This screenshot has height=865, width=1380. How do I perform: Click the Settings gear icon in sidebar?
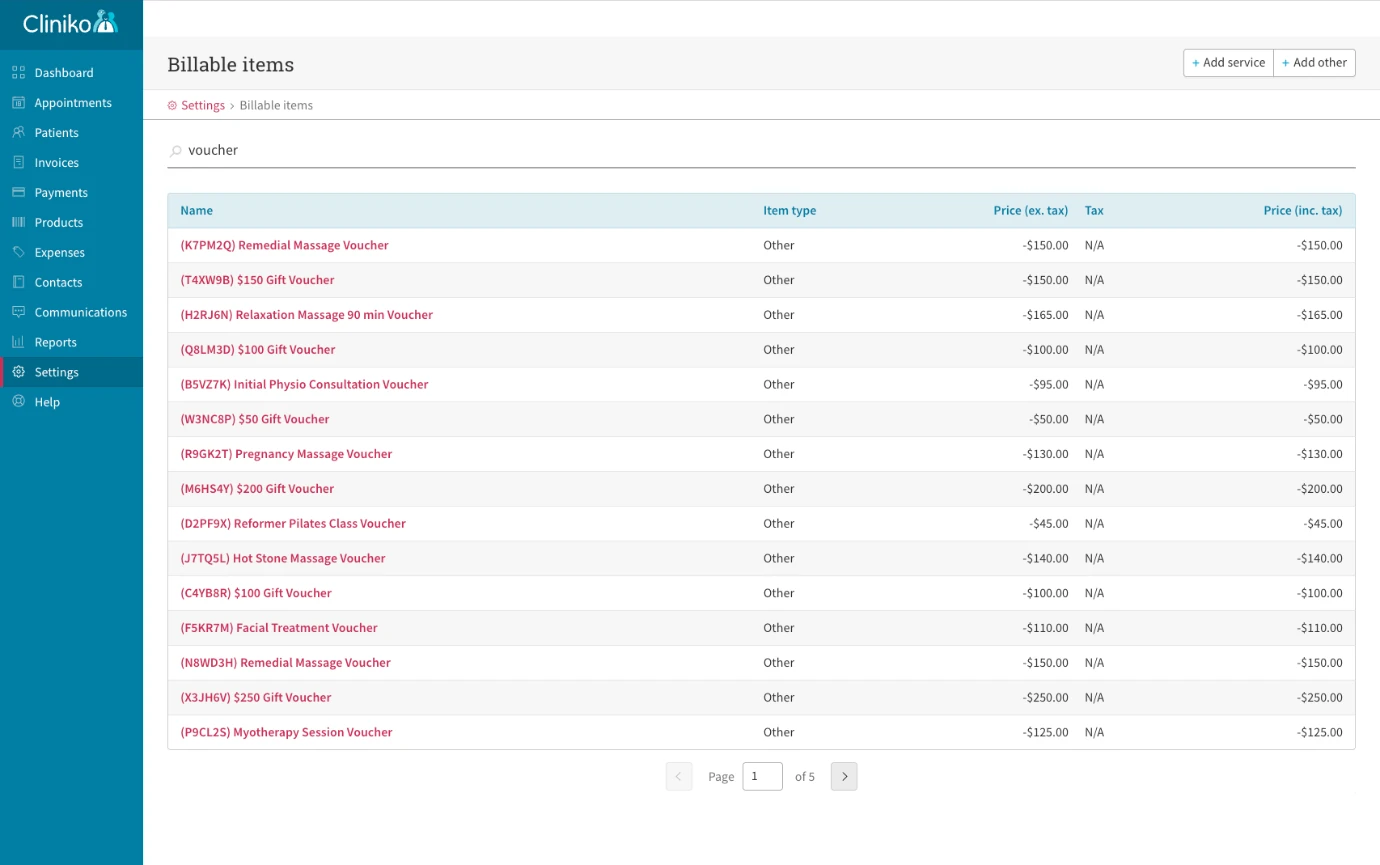18,372
